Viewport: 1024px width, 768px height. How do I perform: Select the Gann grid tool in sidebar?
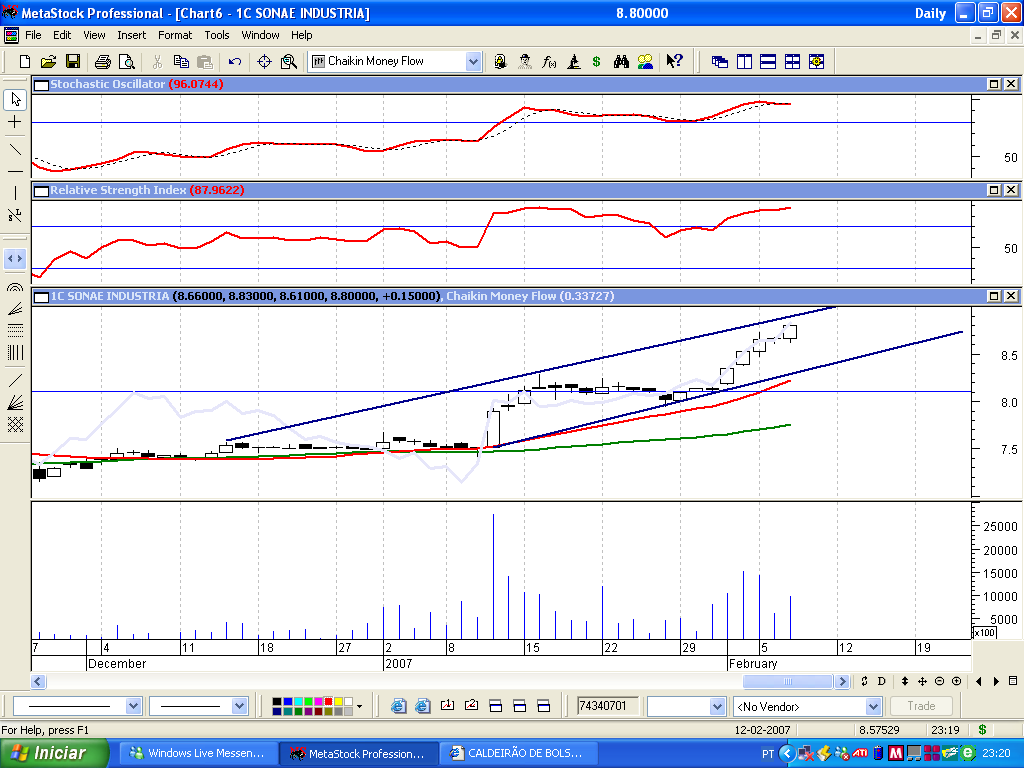(15, 424)
